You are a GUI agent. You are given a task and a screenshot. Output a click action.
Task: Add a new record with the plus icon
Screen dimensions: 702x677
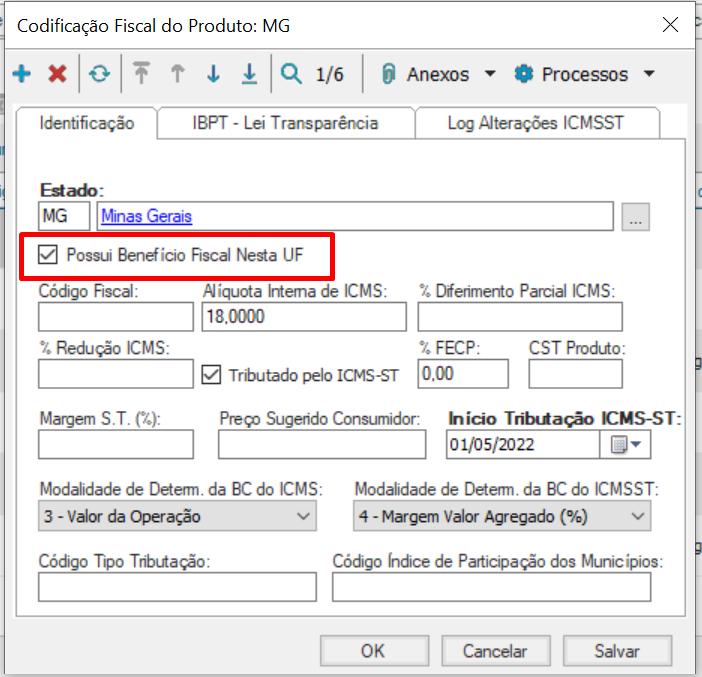click(x=21, y=74)
